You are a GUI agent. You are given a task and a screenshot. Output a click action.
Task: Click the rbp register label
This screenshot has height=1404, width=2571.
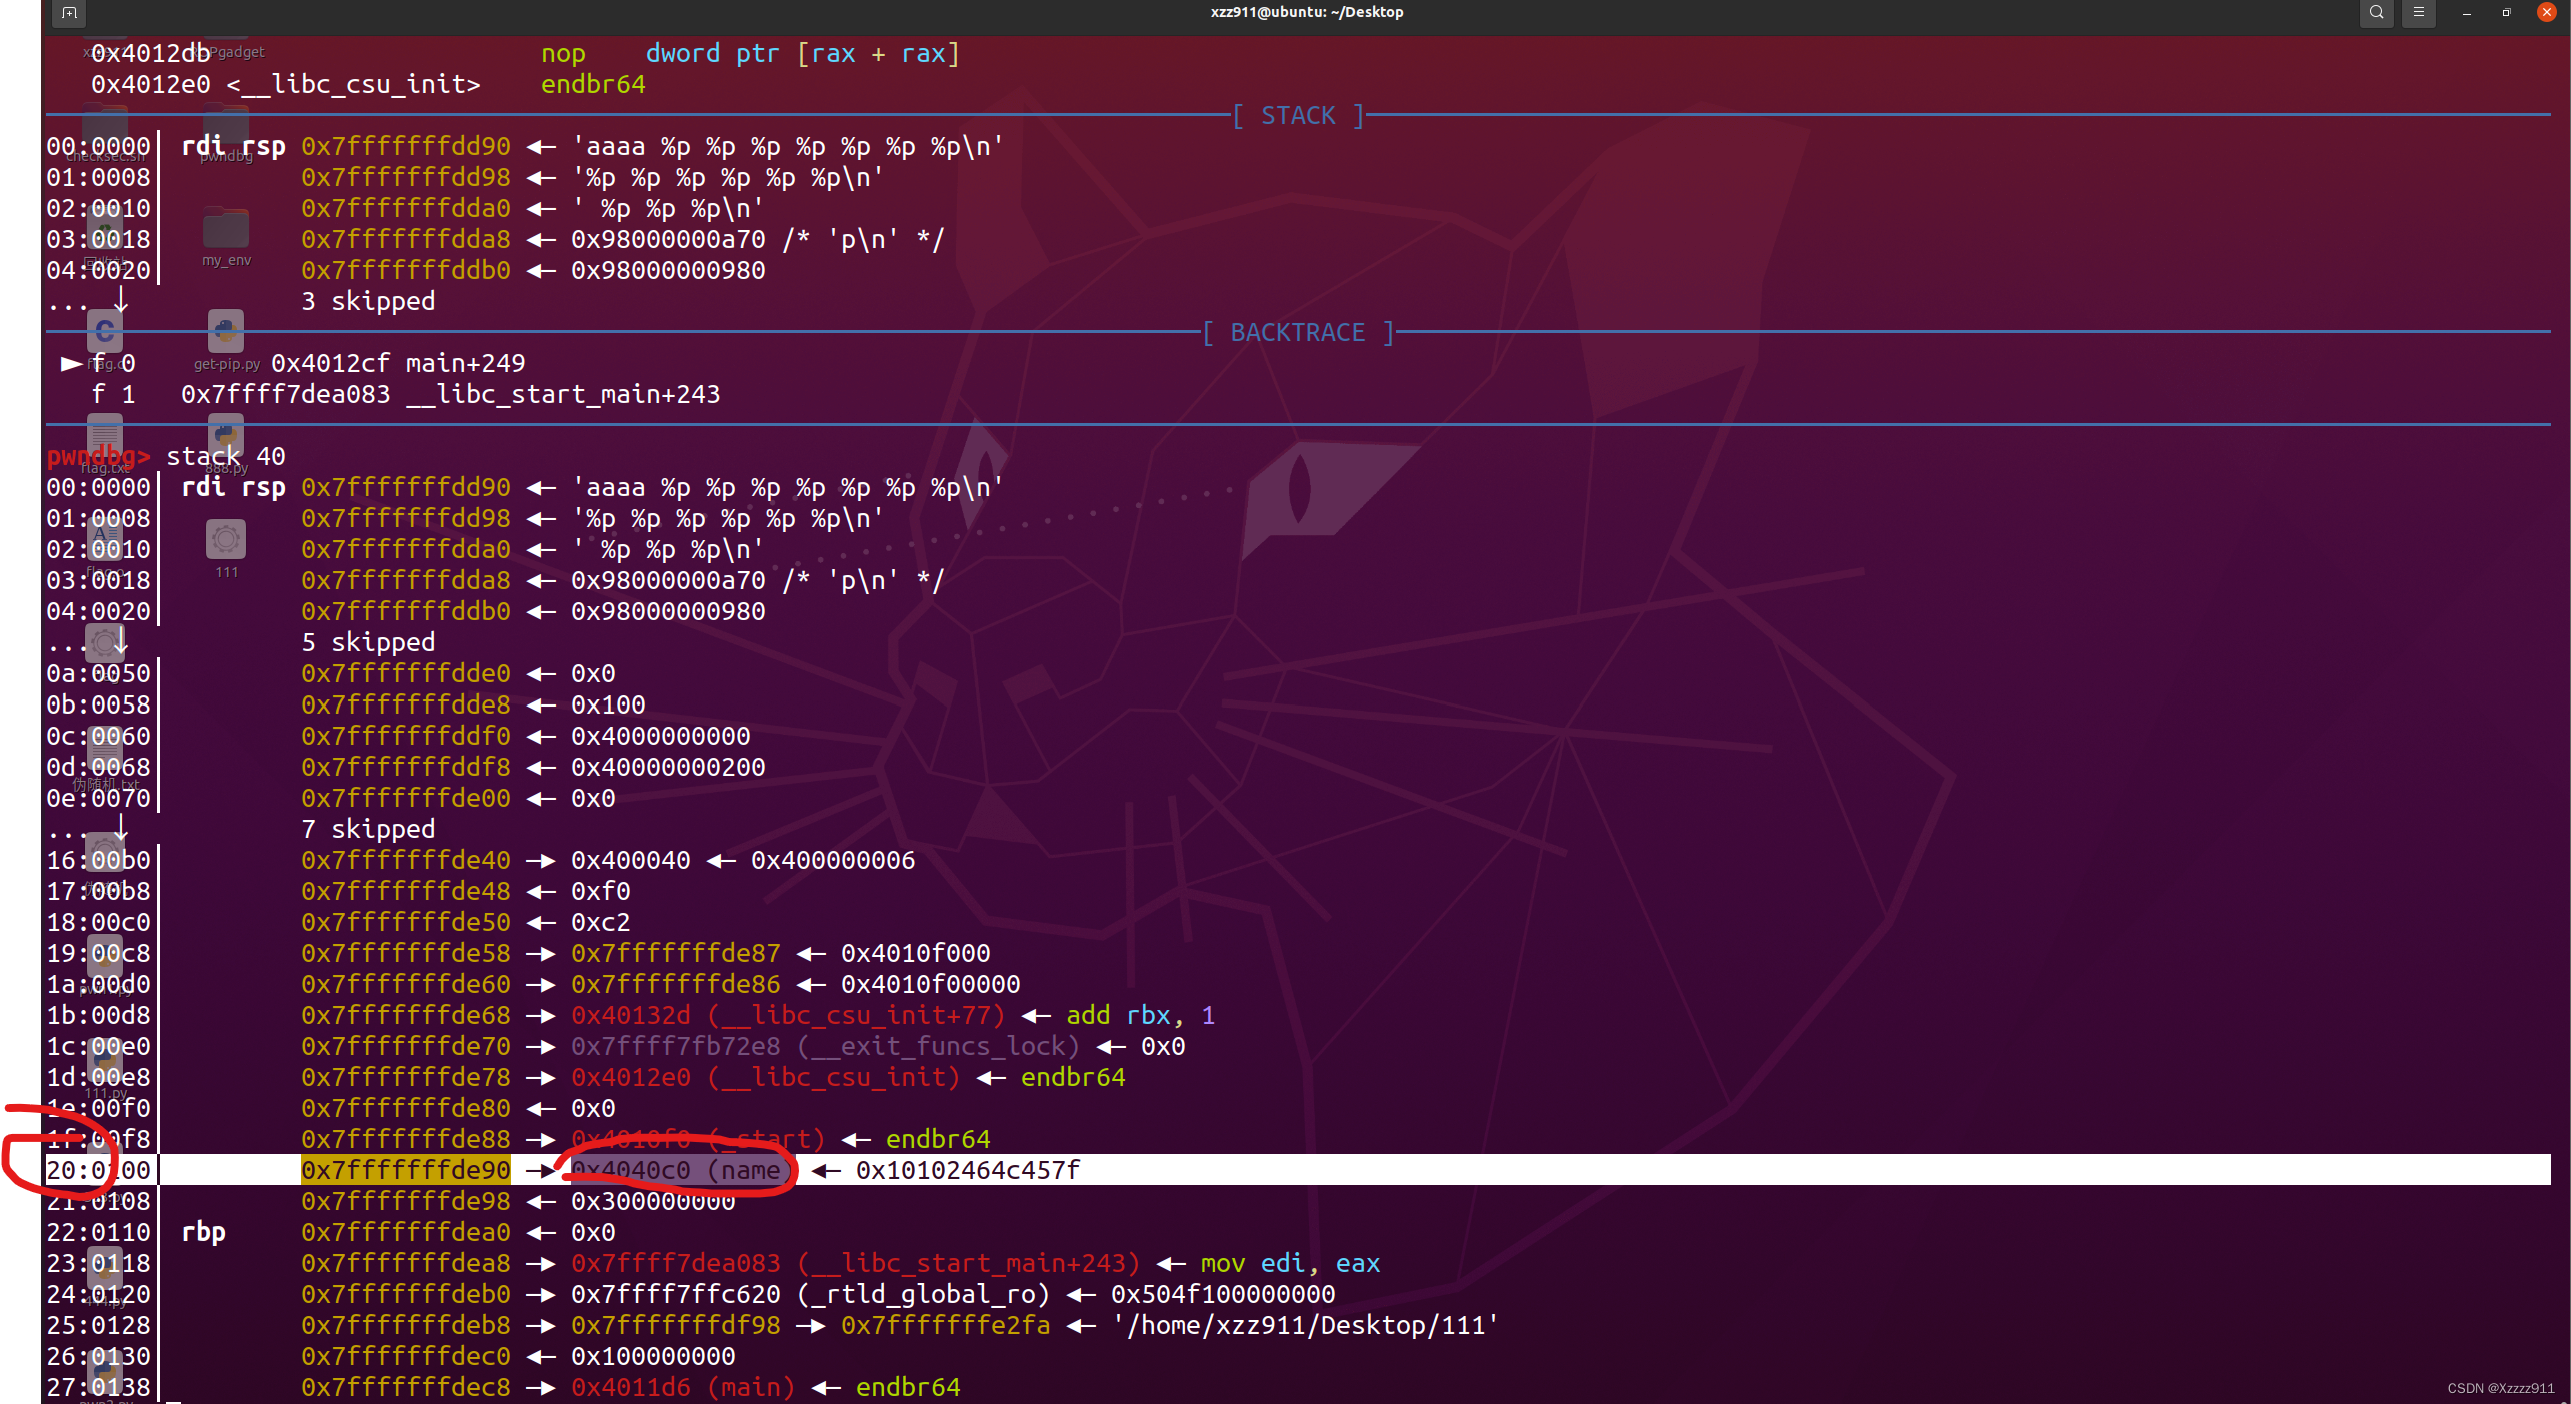point(203,1232)
